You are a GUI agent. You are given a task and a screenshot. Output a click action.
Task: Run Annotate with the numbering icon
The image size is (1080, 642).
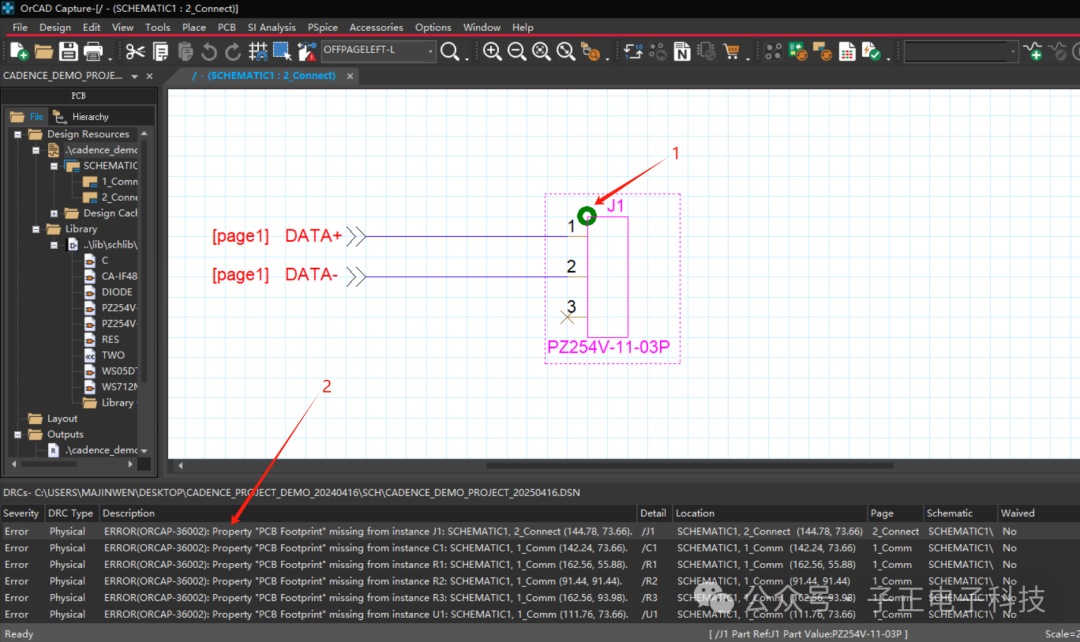point(633,52)
